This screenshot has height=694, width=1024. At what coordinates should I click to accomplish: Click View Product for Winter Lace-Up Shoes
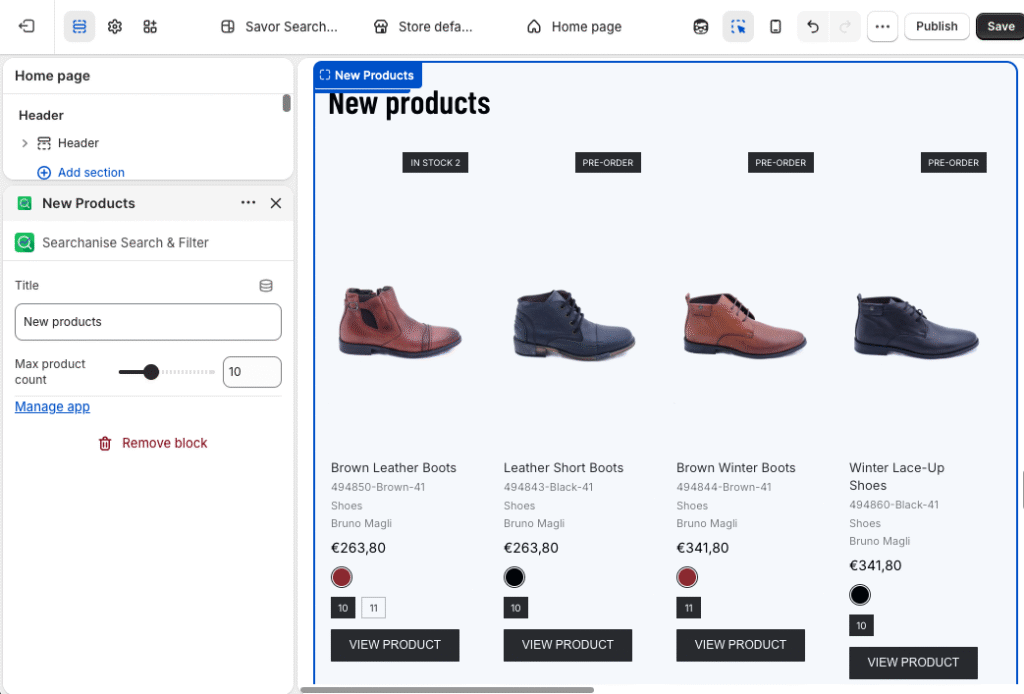tap(913, 663)
